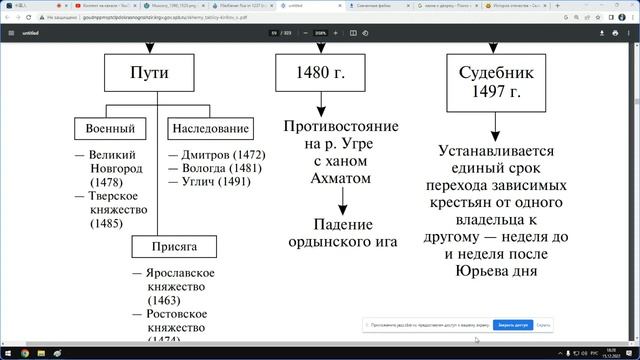This screenshot has height=360, width=640.
Task: Click the 'Наследование' box
Action: pyautogui.click(x=211, y=129)
